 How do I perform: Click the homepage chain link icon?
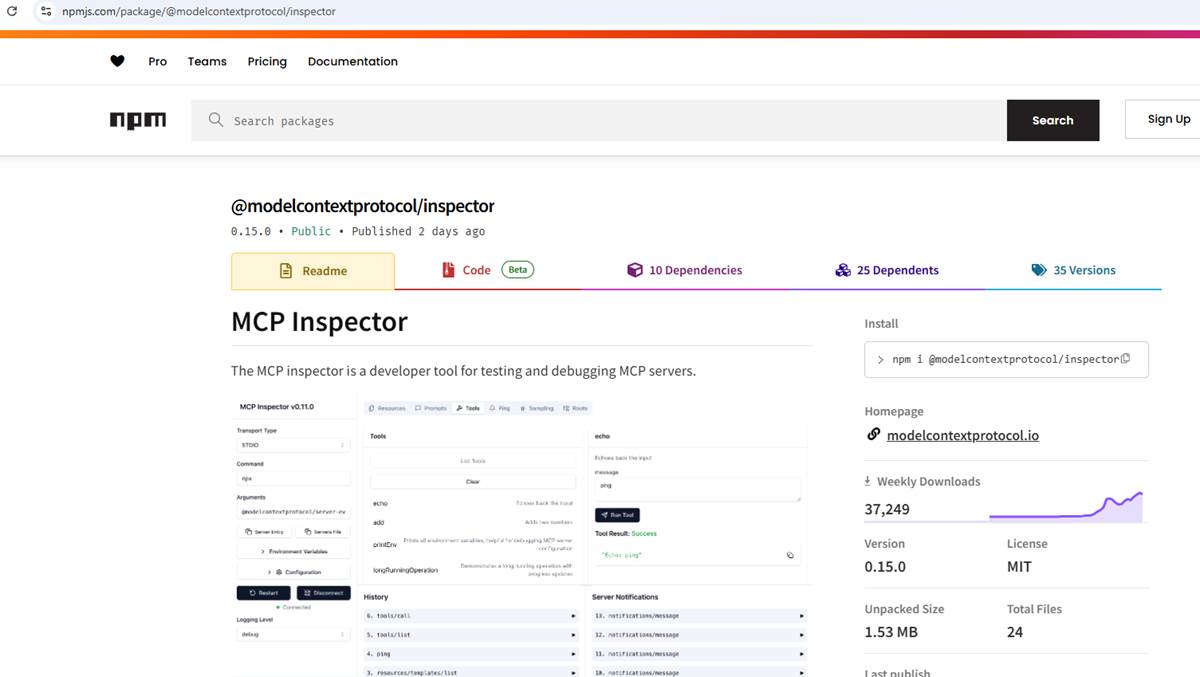pos(873,435)
